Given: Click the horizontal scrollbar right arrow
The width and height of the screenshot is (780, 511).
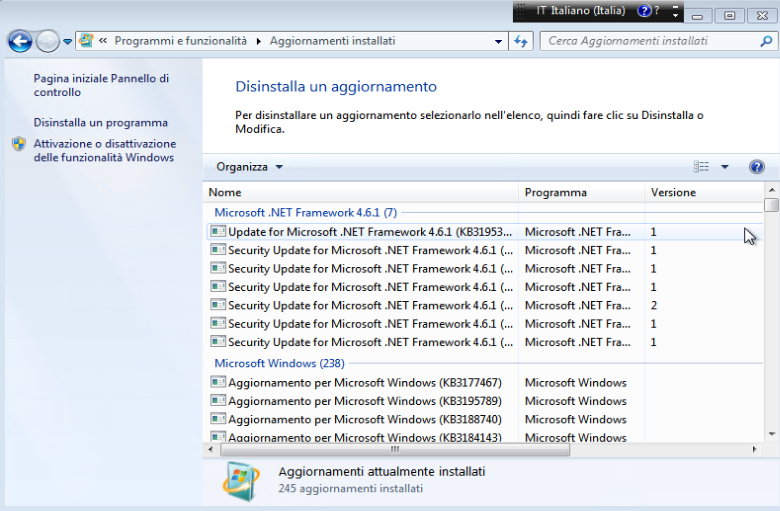Looking at the screenshot, I should (x=755, y=449).
